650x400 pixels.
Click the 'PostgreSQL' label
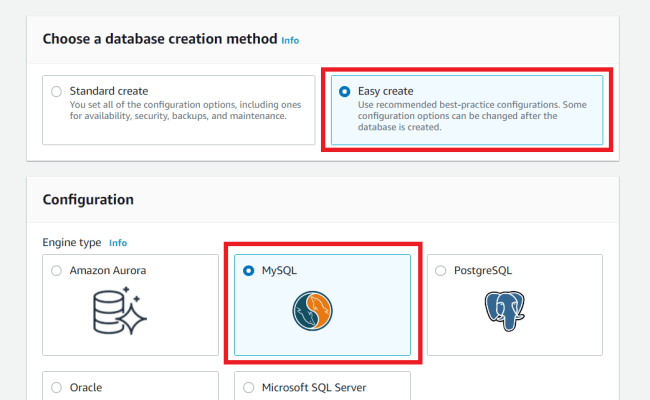(483, 271)
